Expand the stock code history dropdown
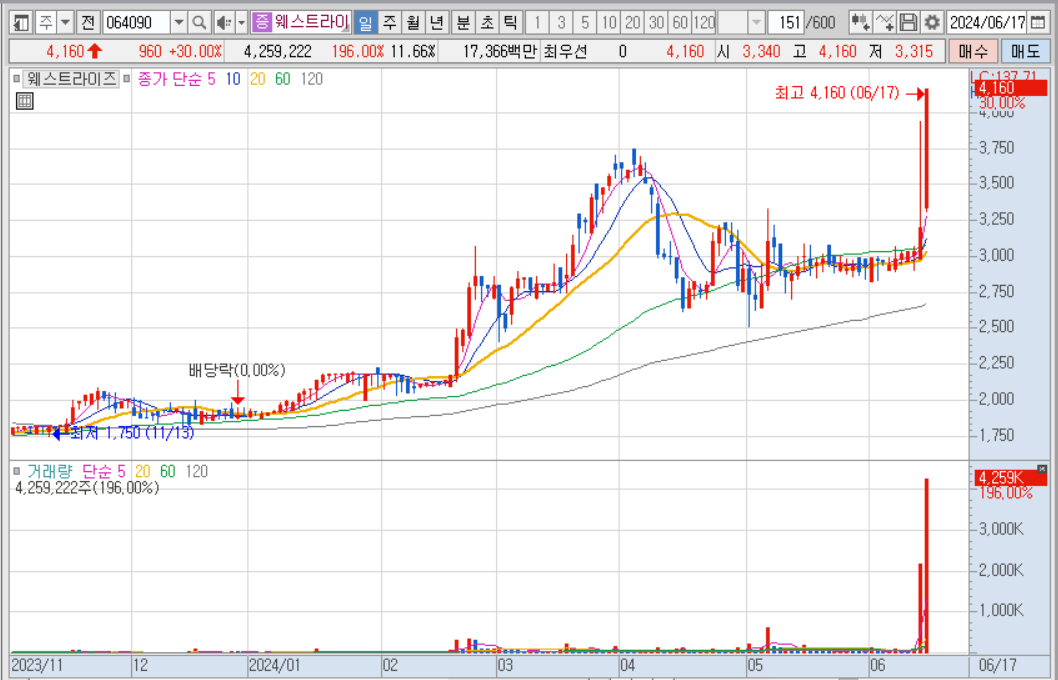 pyautogui.click(x=179, y=22)
